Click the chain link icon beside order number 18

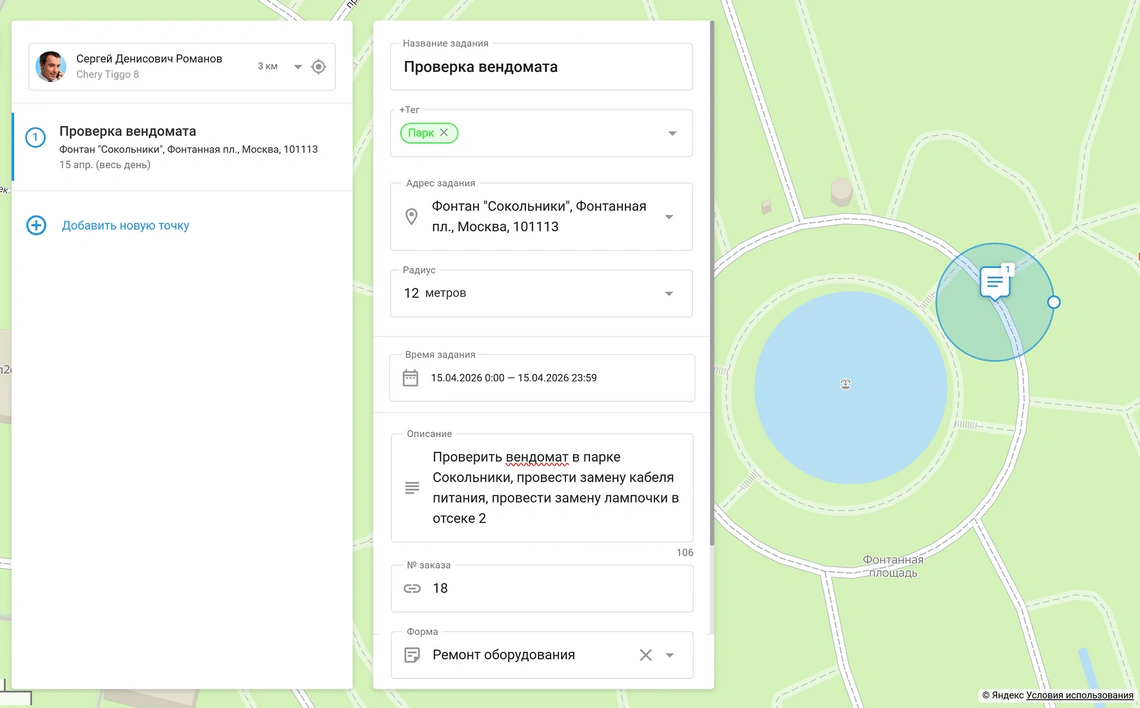[412, 588]
